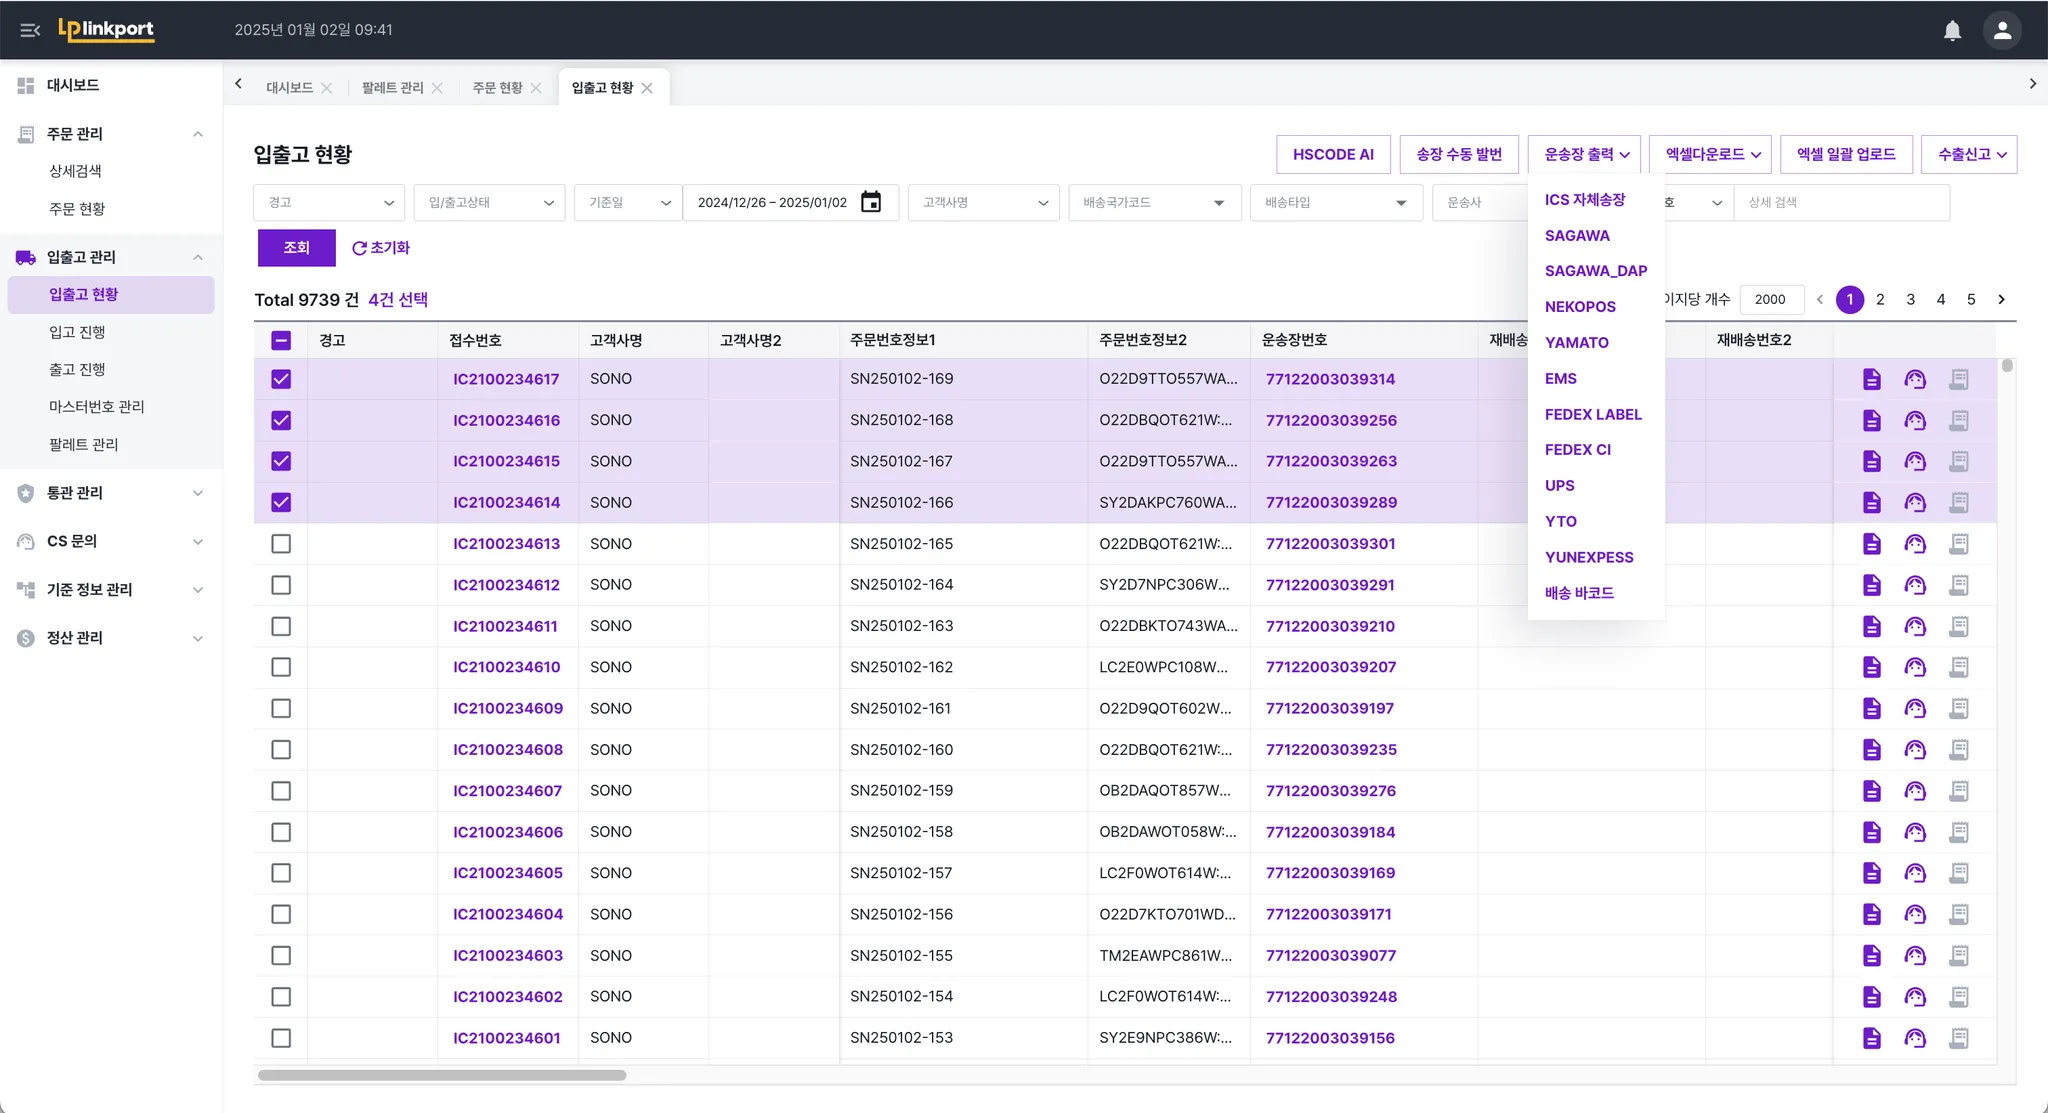Collapse sidebar with hamburger menu icon

pos(30,30)
